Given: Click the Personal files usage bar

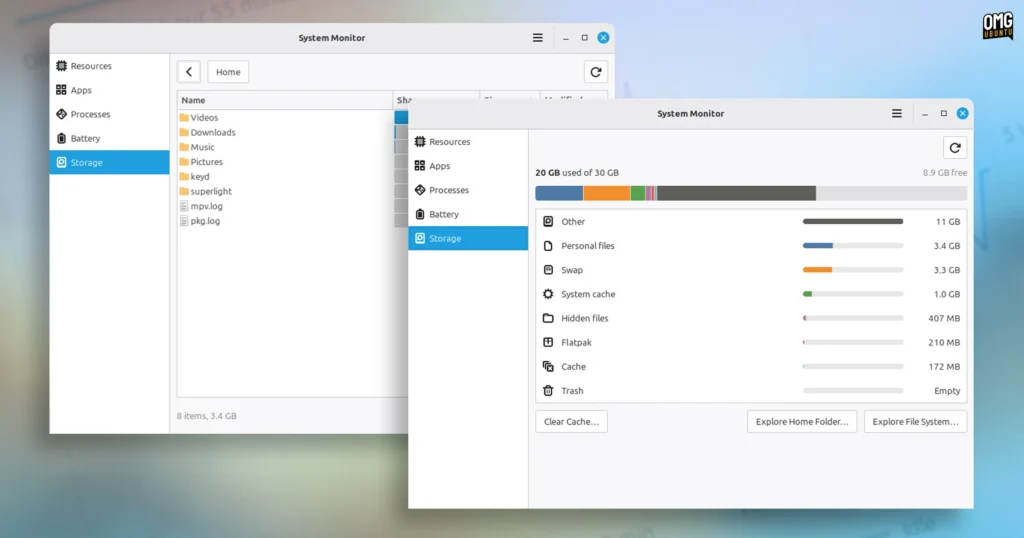Looking at the screenshot, I should [853, 245].
